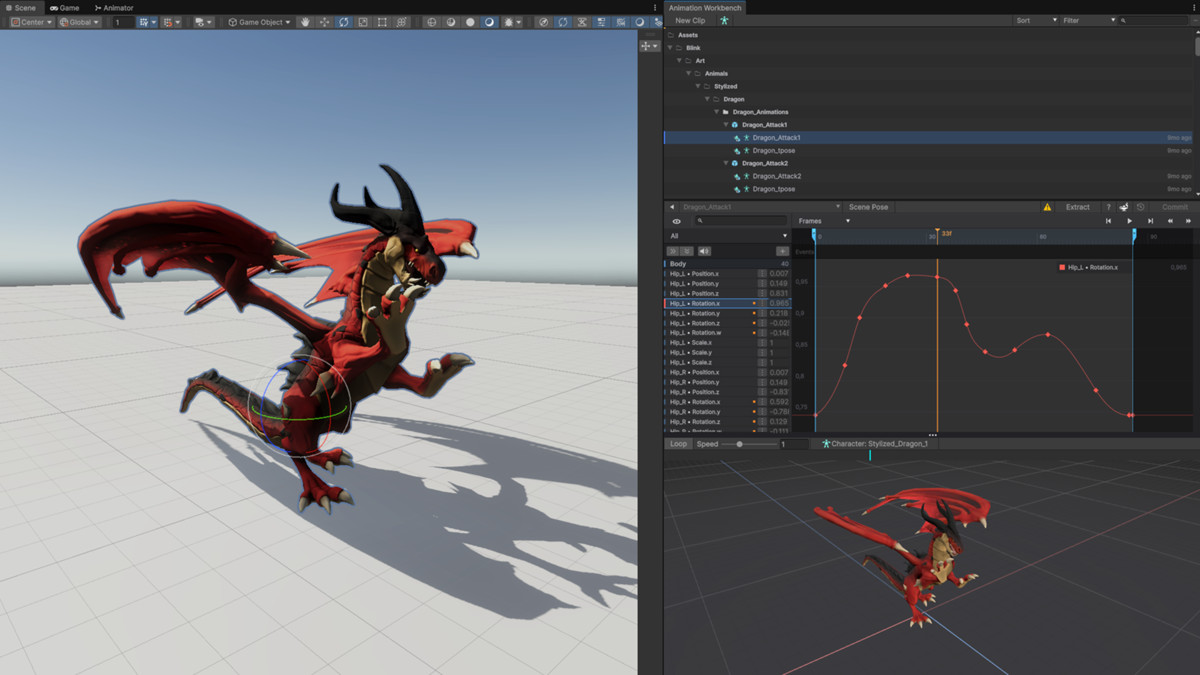
Task: Jump to first frame of the clip
Action: tap(1108, 221)
